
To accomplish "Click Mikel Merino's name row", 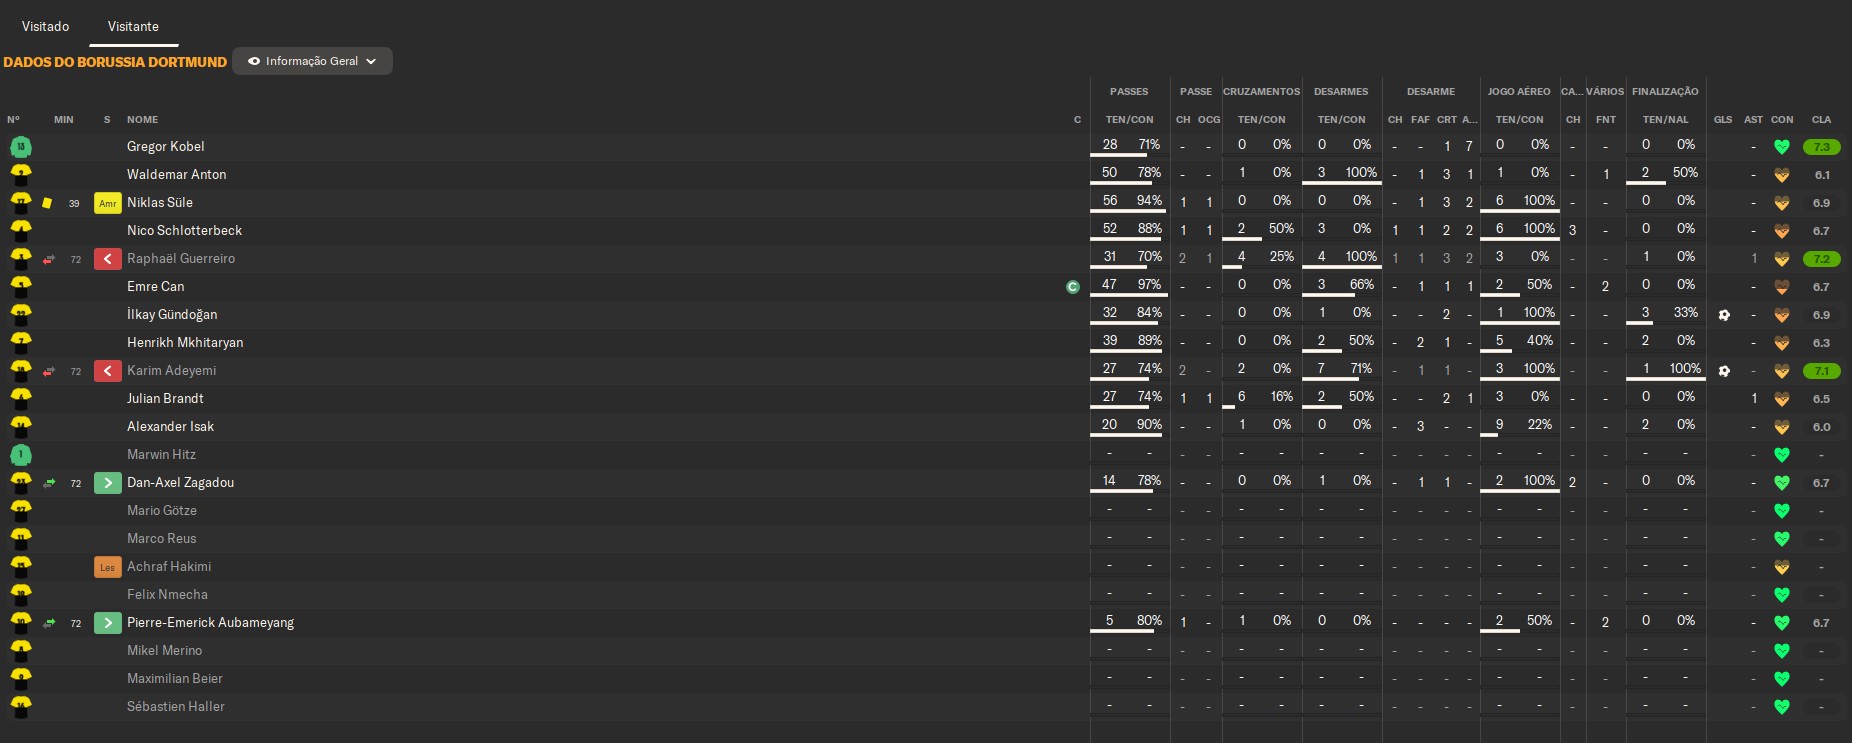I will pyautogui.click(x=164, y=651).
